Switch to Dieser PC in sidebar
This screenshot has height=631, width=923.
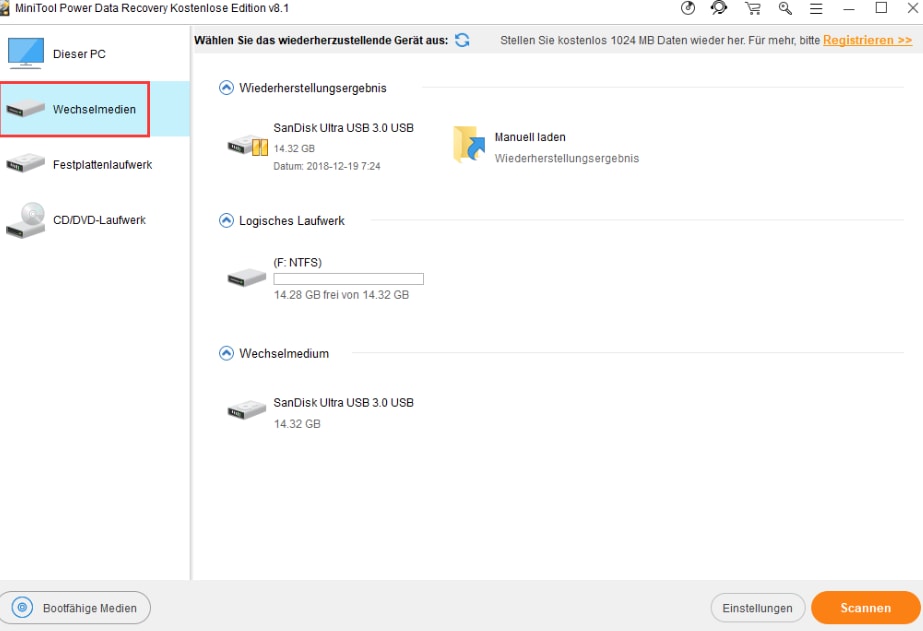point(78,54)
